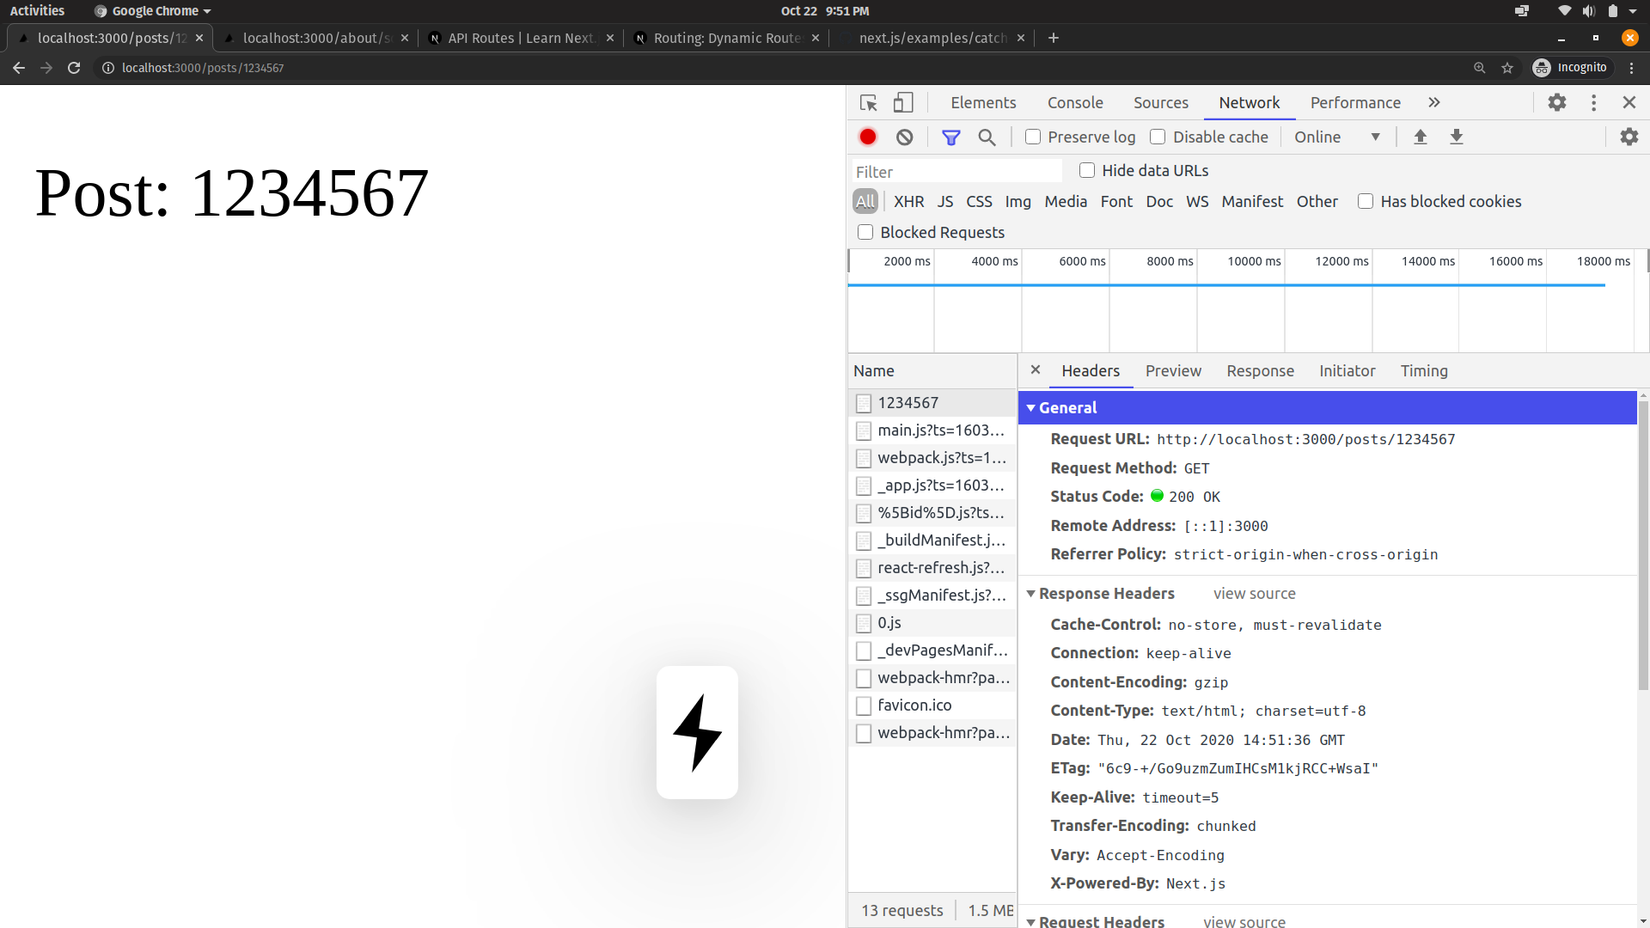Clear the network log
1650x928 pixels.
tap(904, 137)
